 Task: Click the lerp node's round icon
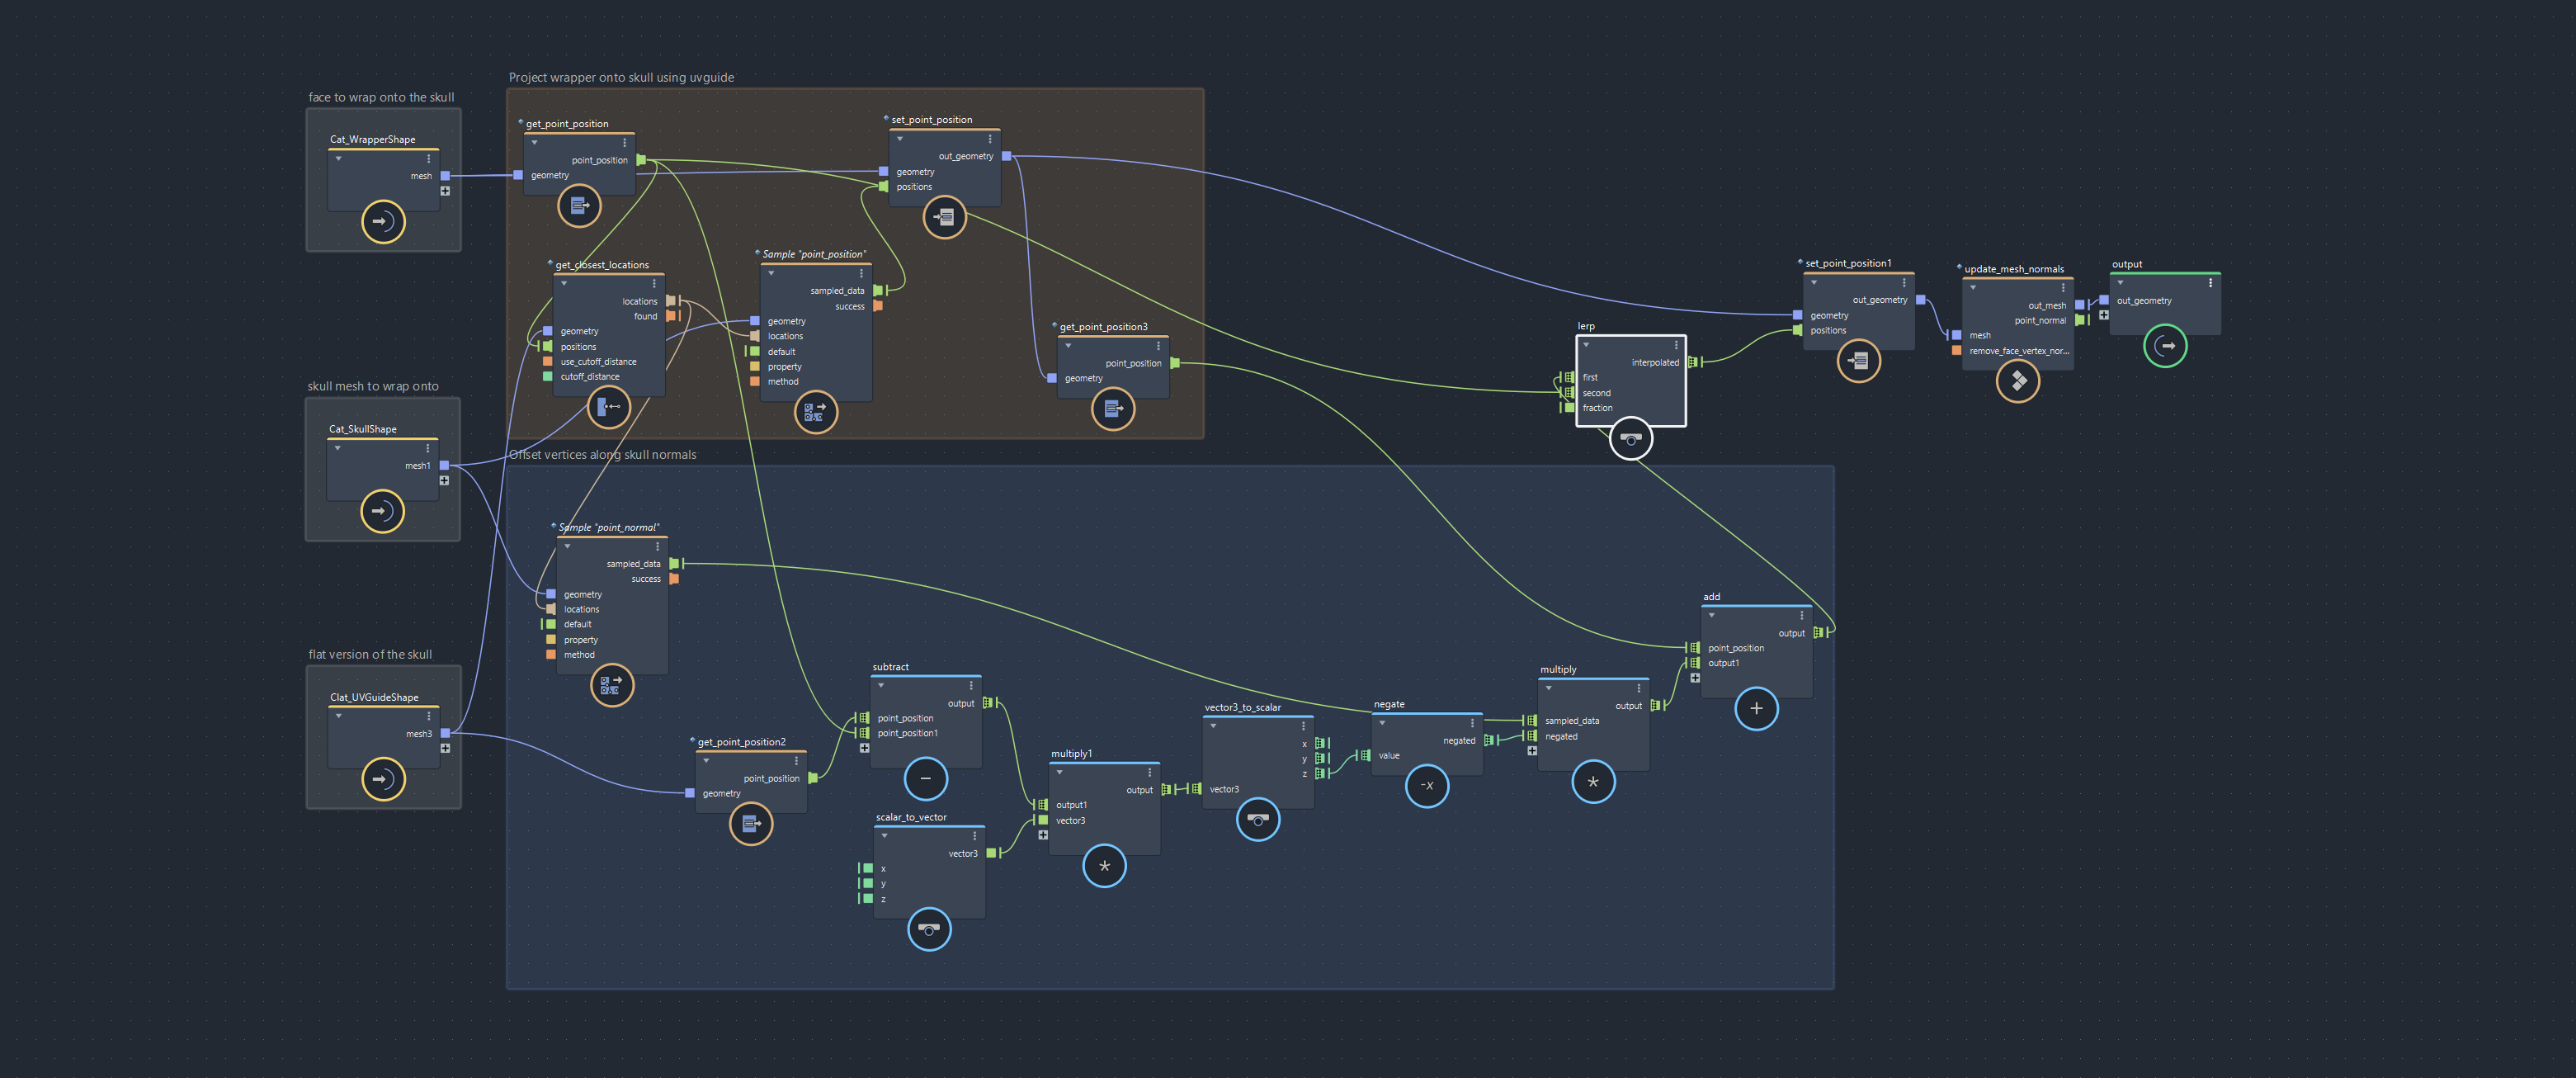pos(1631,439)
